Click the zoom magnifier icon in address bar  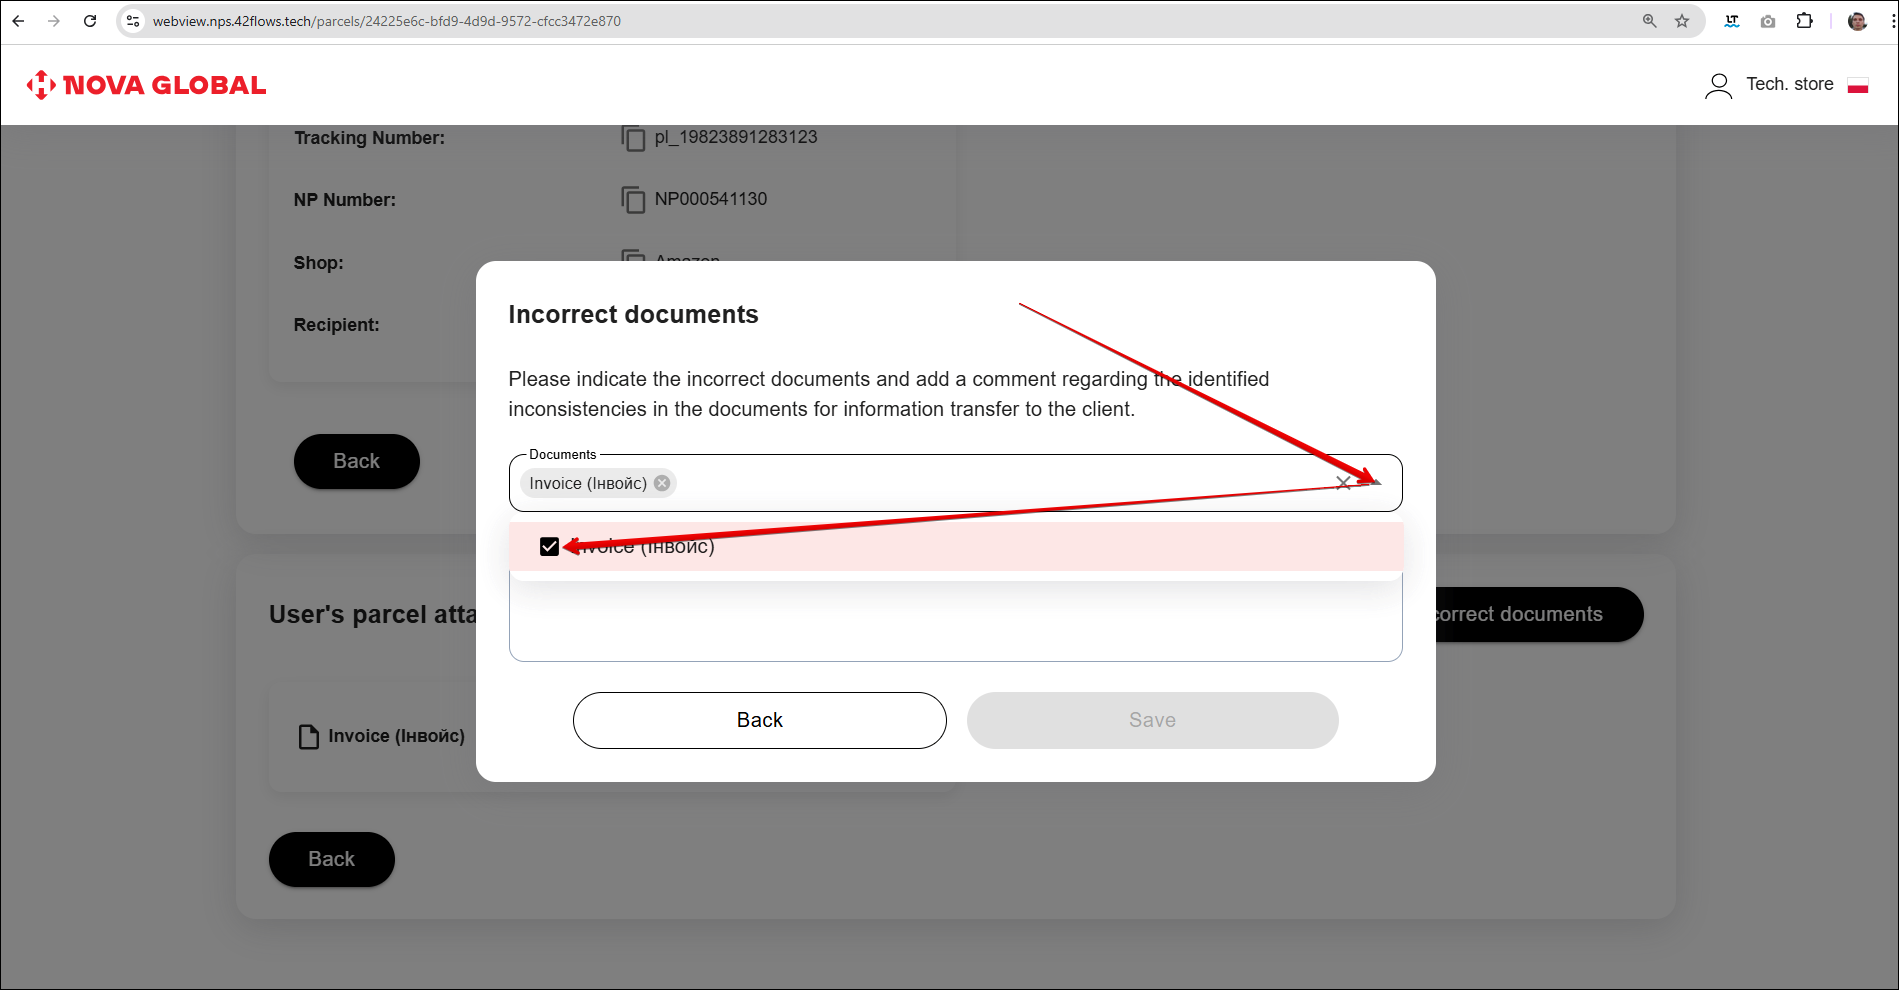(1649, 21)
